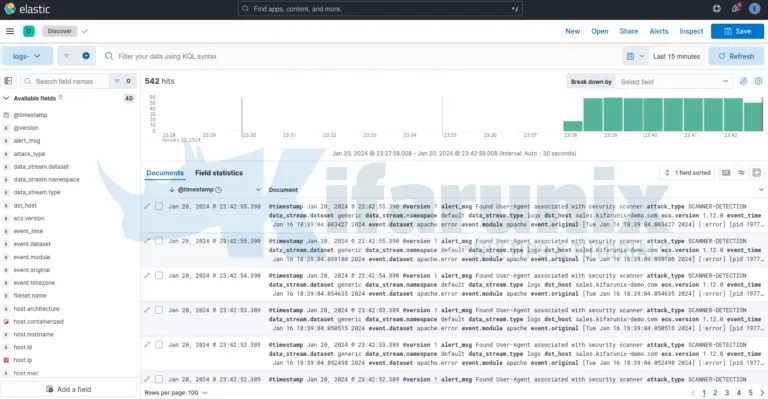Viewport: 768px width, 399px height.
Task: Click Open in the top menu
Action: [x=600, y=31]
